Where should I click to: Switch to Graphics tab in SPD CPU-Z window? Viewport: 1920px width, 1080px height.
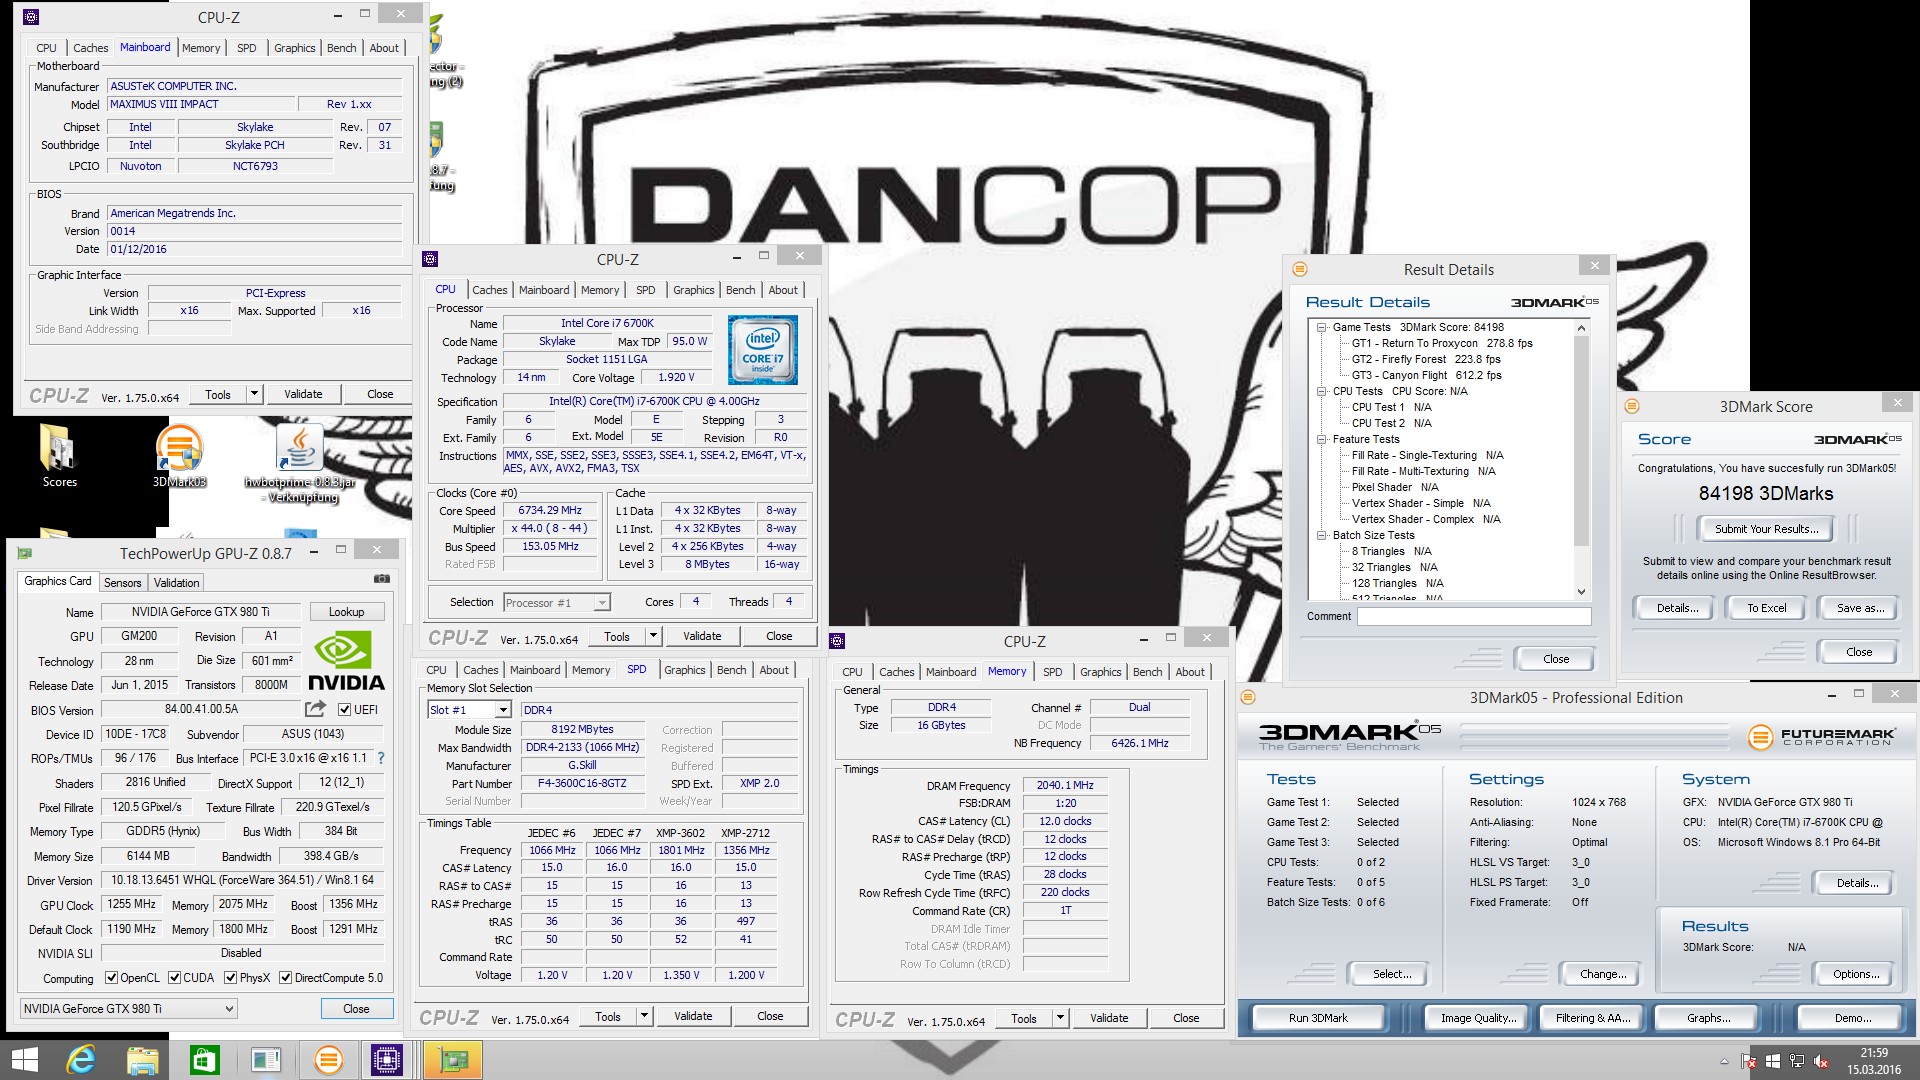(684, 670)
